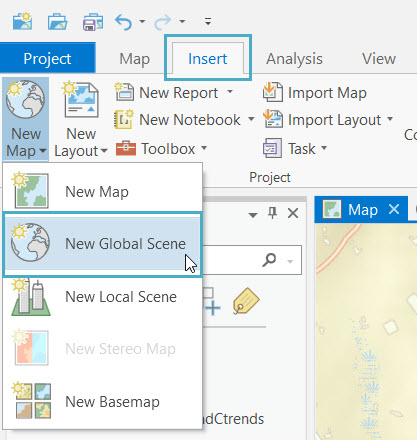Viewport: 417px width, 440px height.
Task: Open the Project tab
Action: [47, 59]
